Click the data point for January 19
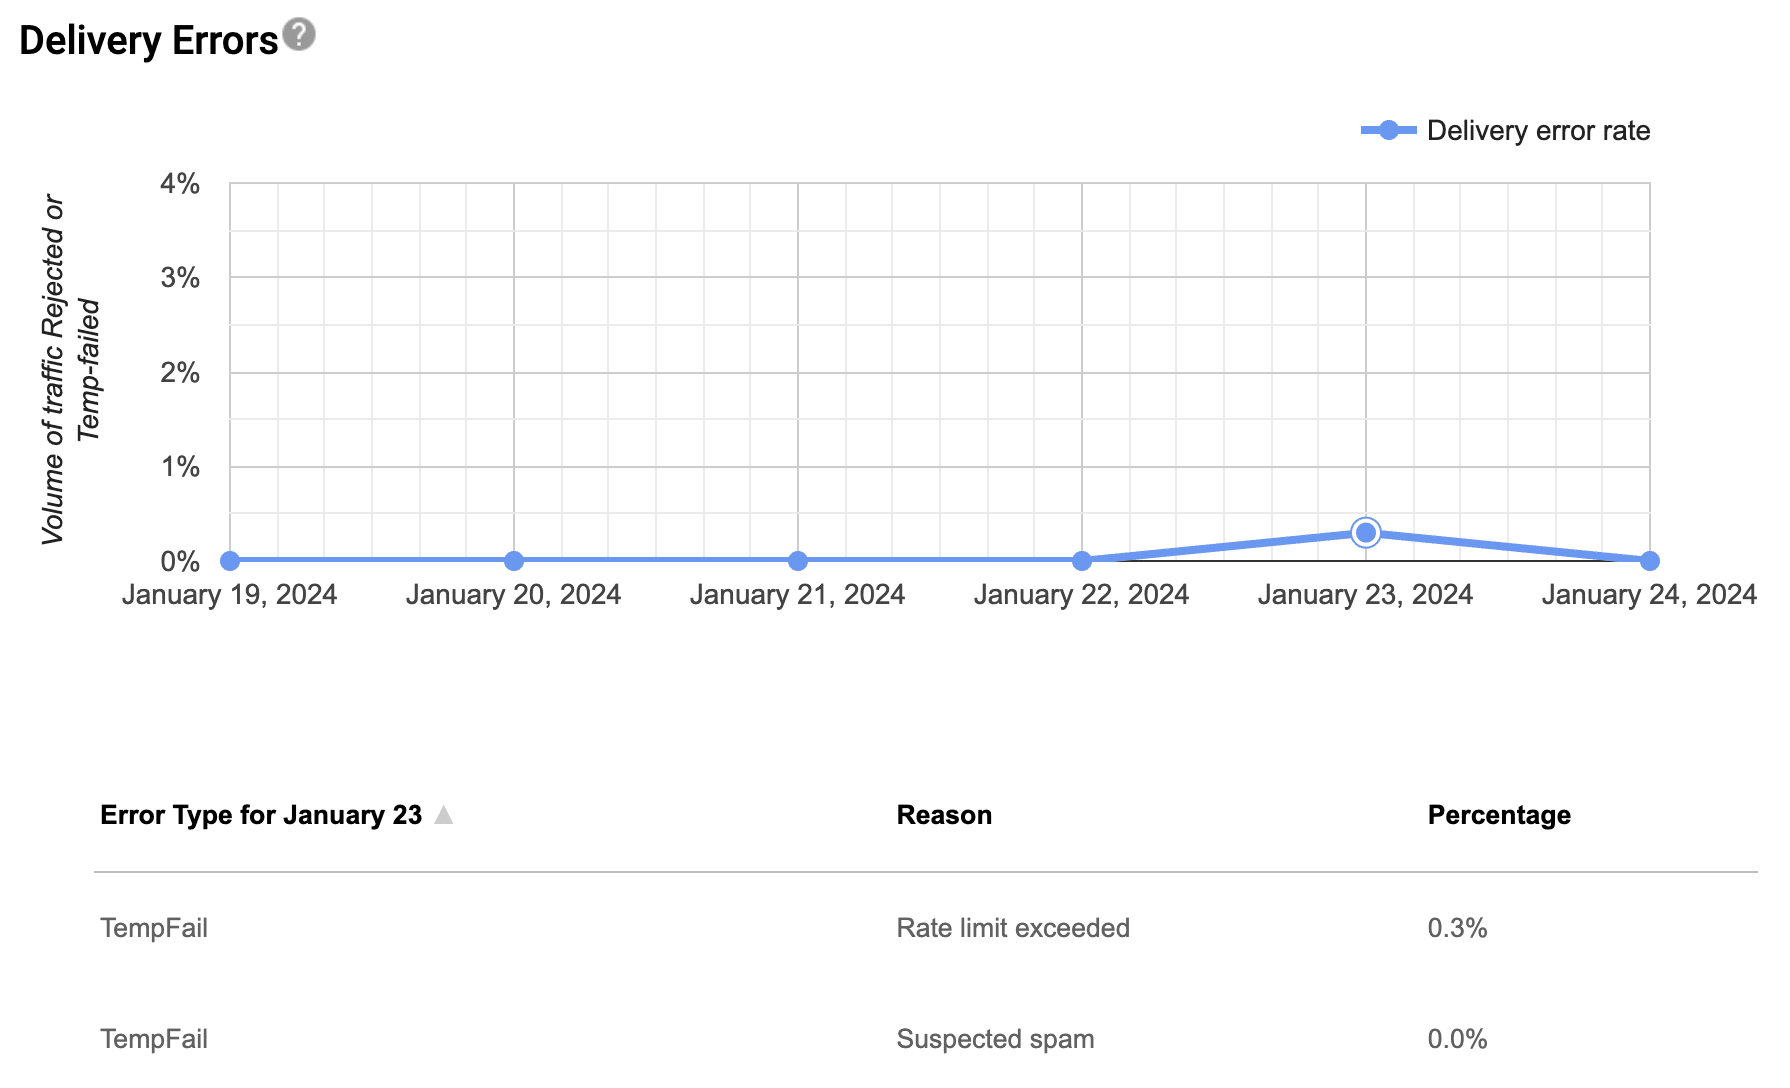Image resolution: width=1790 pixels, height=1088 pixels. coord(228,560)
